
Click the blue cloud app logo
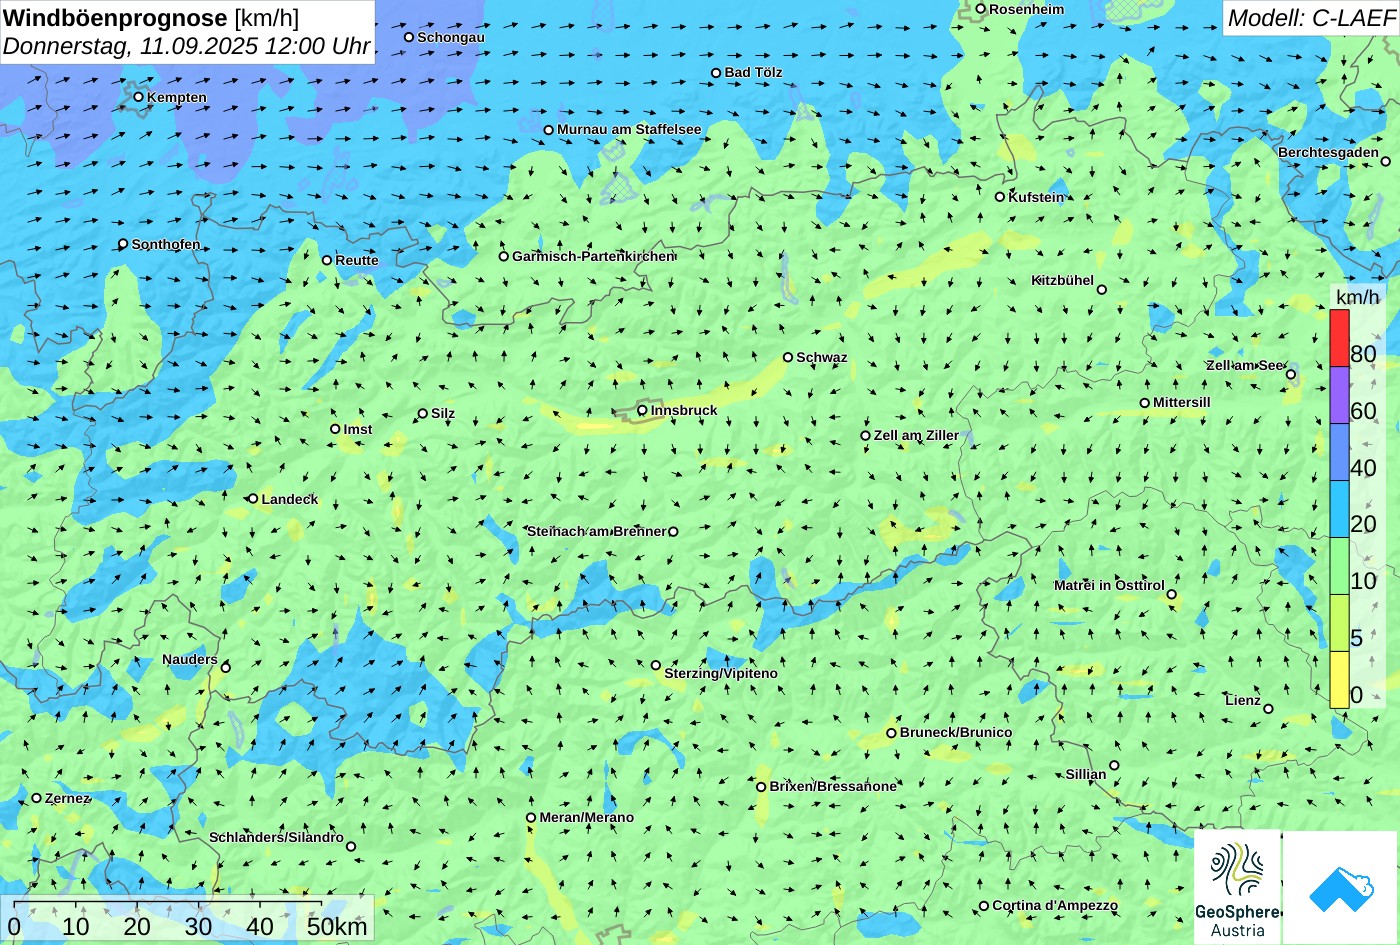pos(1341,888)
